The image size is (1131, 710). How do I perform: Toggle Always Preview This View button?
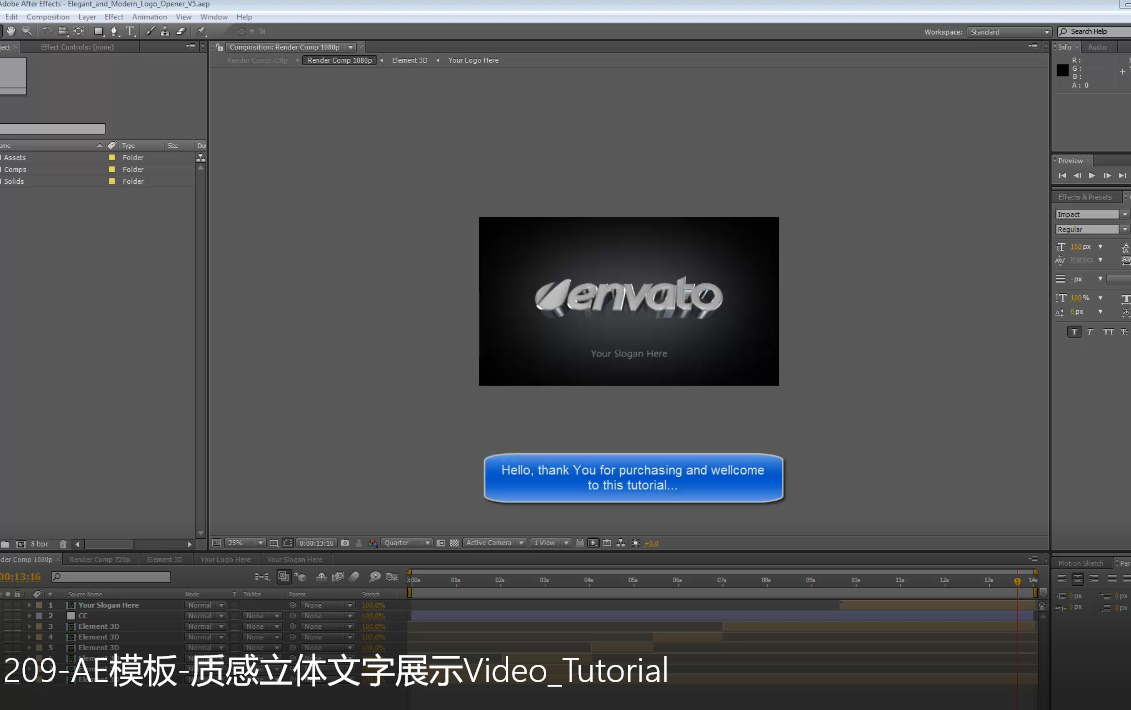[x=216, y=543]
